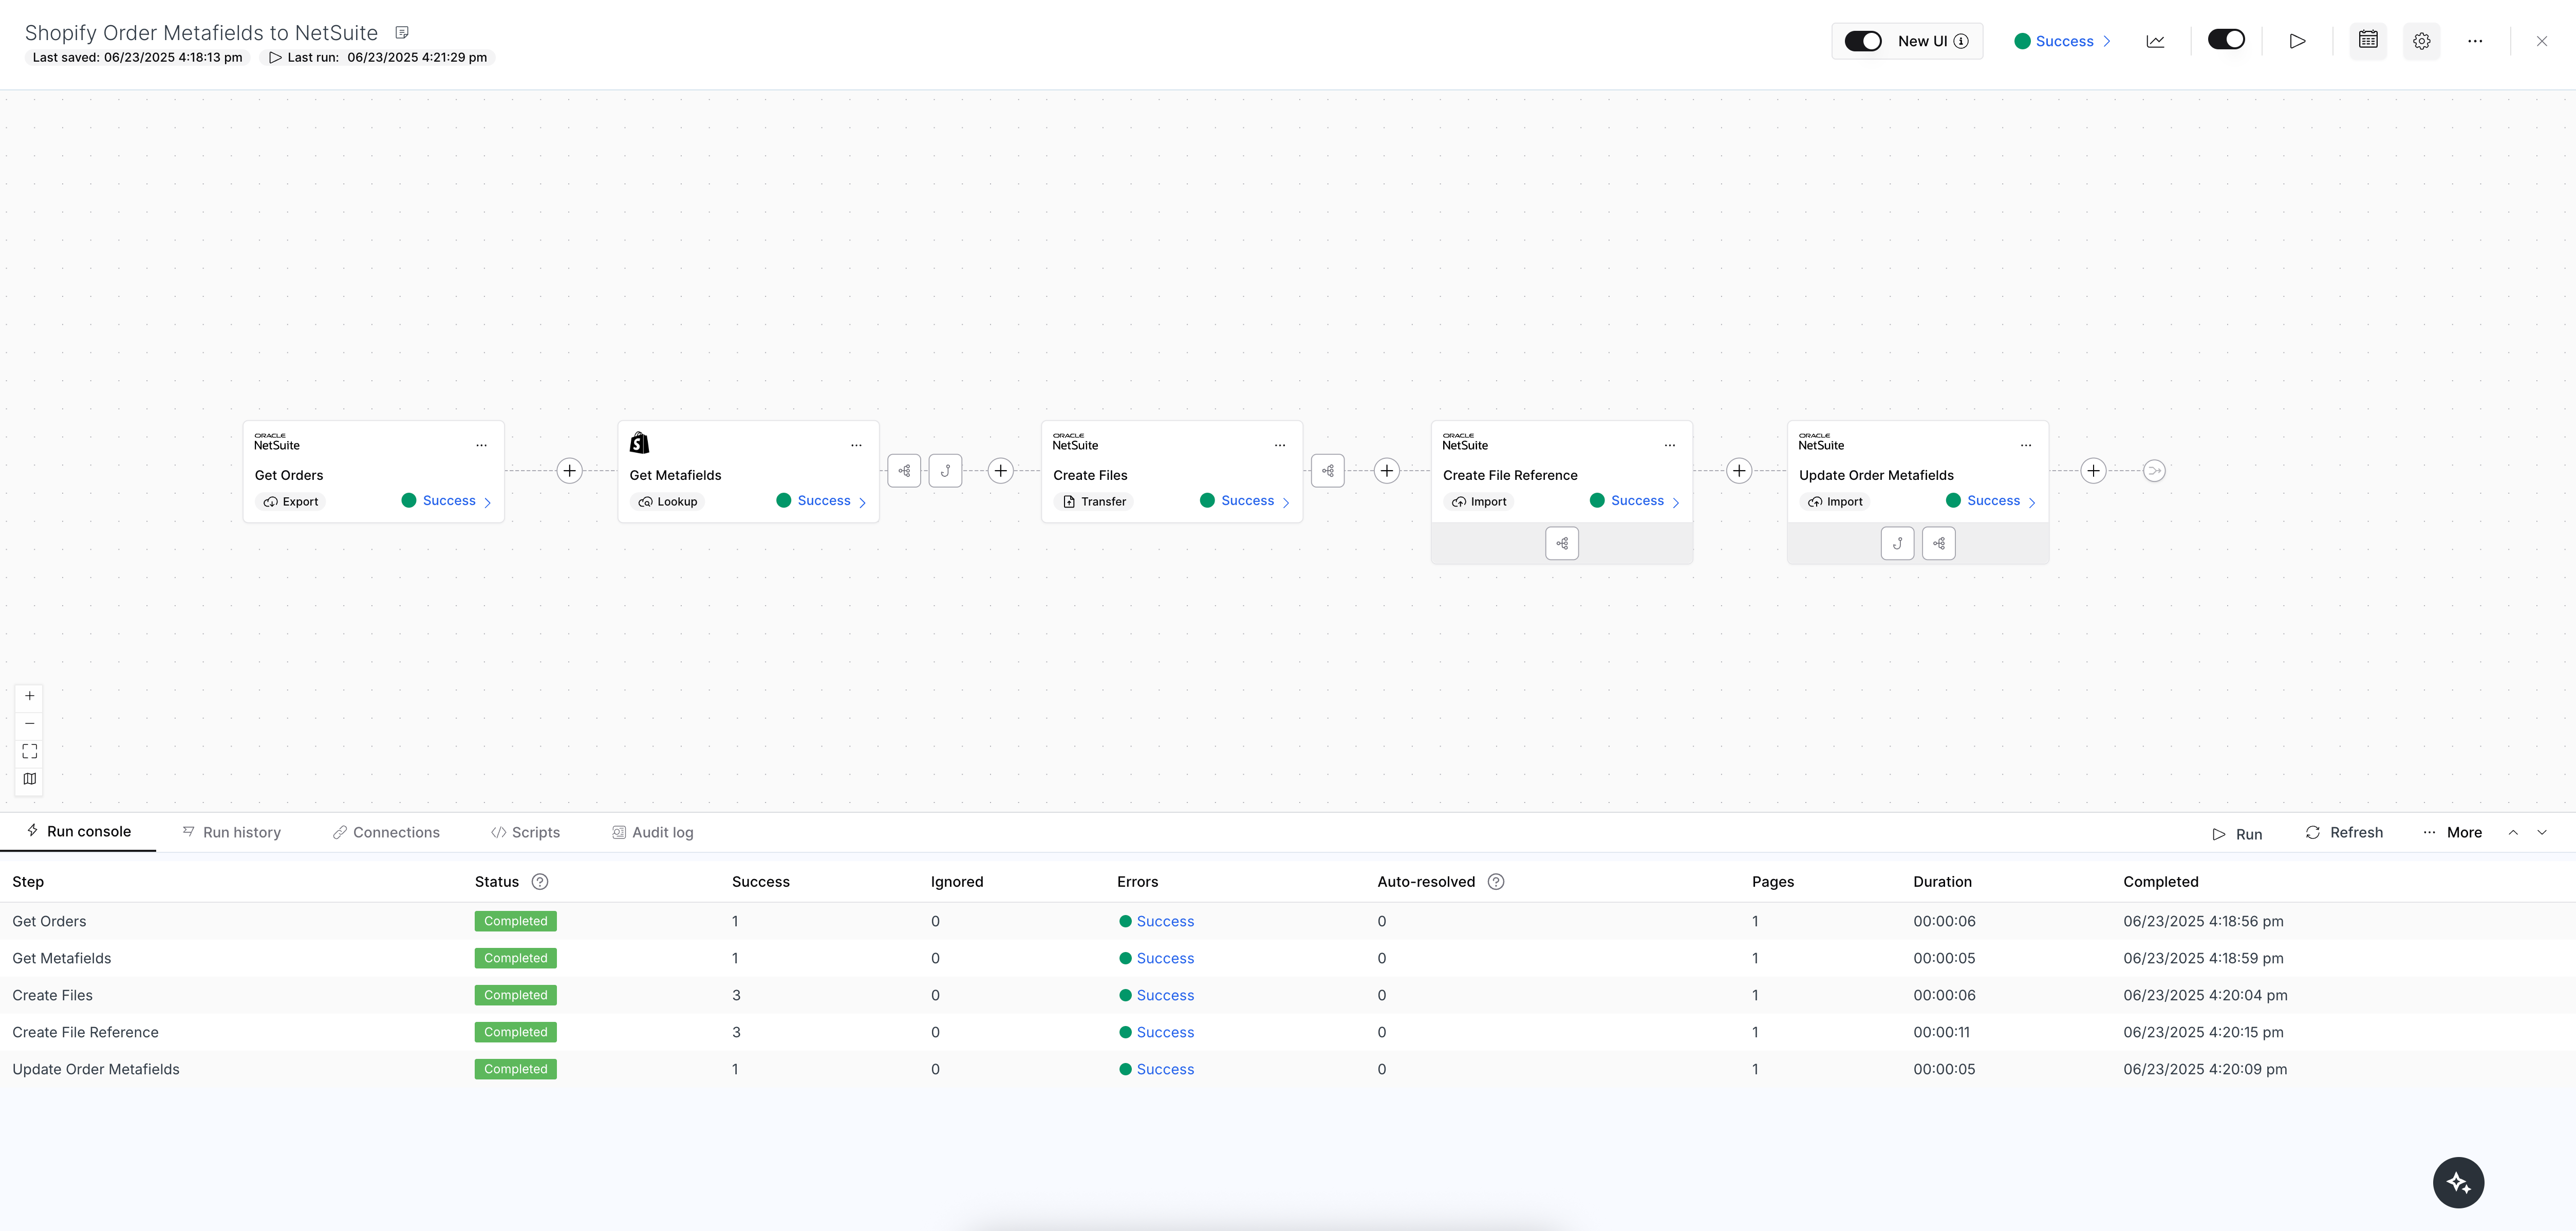The width and height of the screenshot is (2576, 1231).
Task: Add step after Get Orders
Action: pos(569,471)
